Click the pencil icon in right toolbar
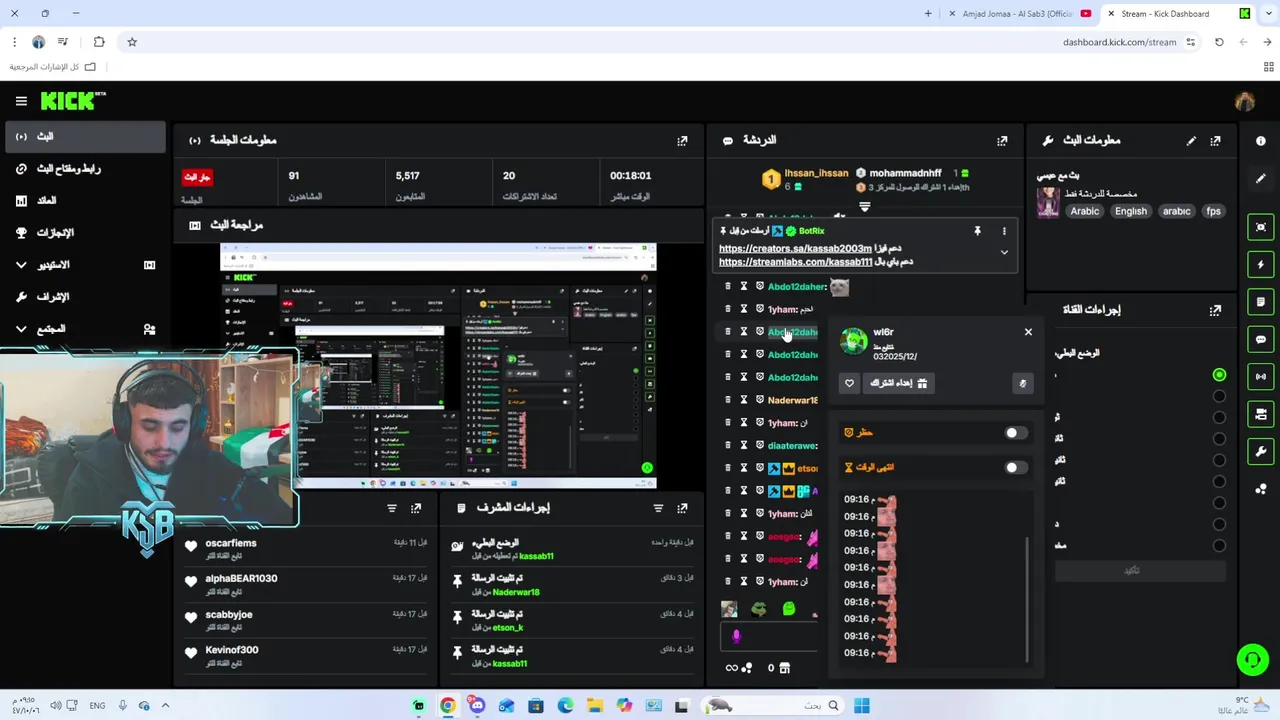Image resolution: width=1280 pixels, height=720 pixels. pyautogui.click(x=1260, y=178)
